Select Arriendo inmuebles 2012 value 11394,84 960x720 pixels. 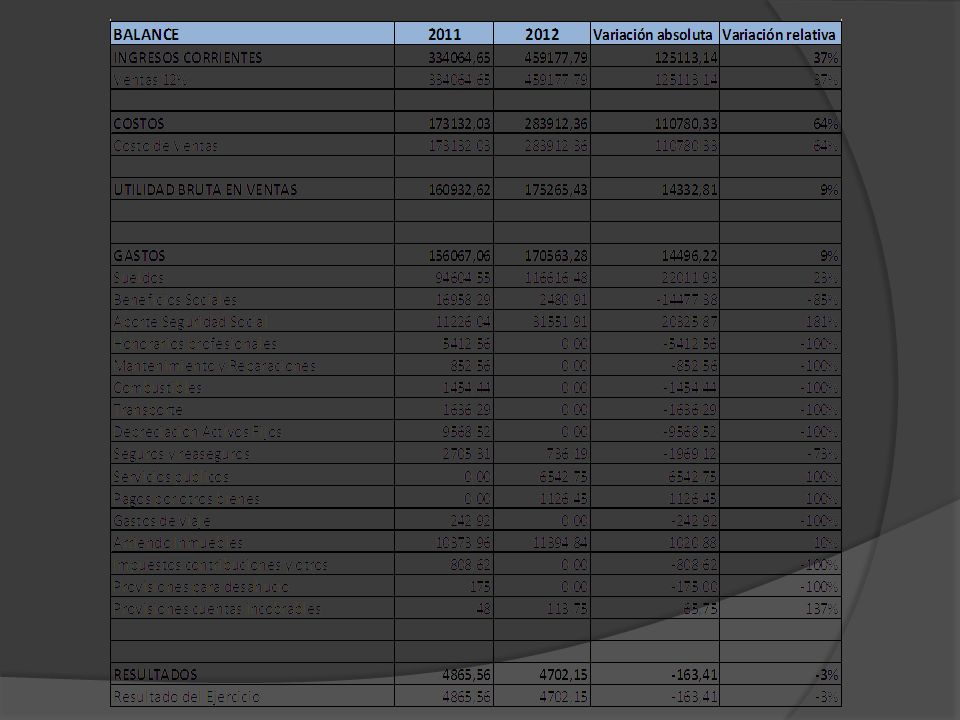[x=560, y=542]
